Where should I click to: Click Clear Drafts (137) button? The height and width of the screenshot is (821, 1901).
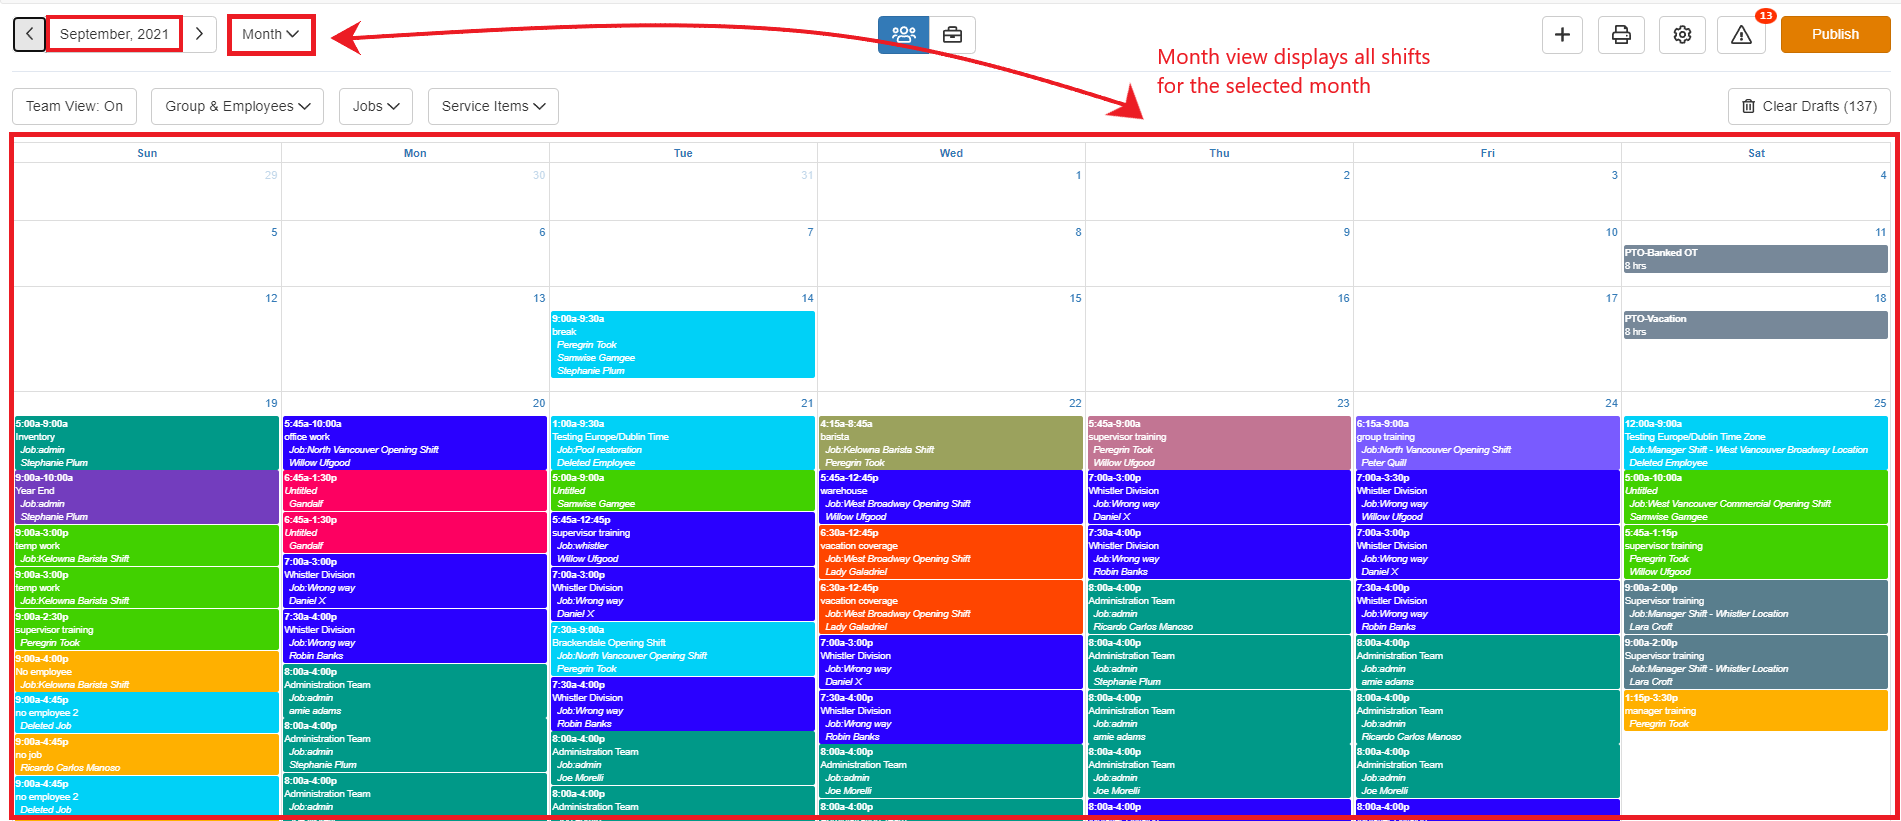point(1809,106)
